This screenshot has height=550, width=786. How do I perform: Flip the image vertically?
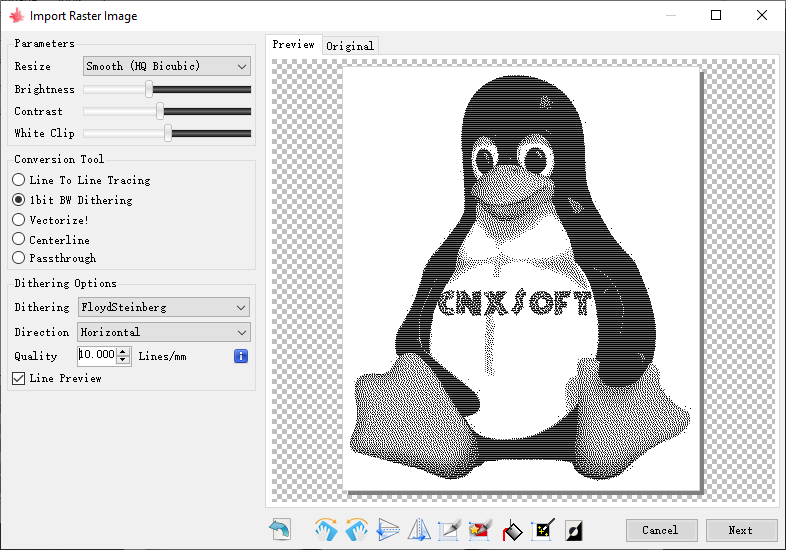[387, 530]
